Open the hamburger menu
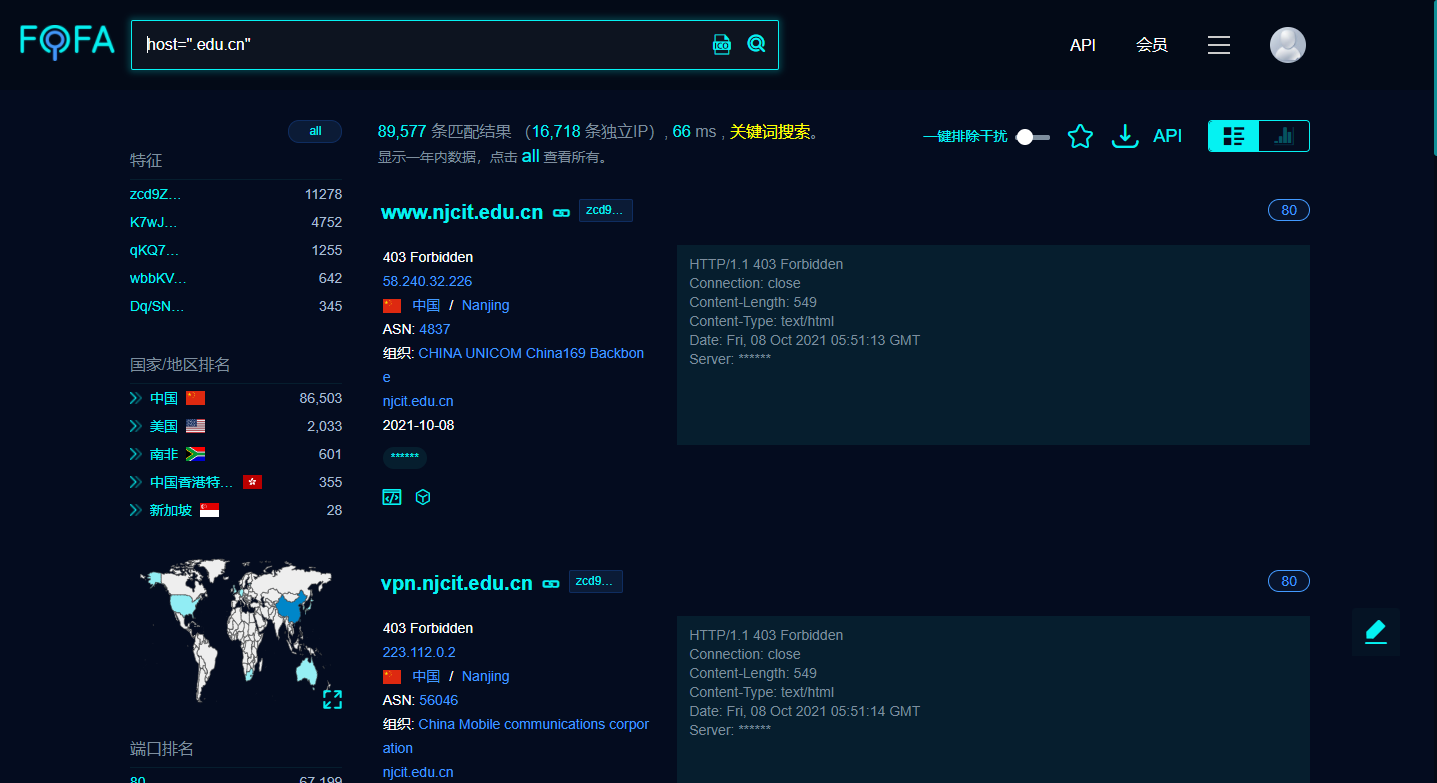The width and height of the screenshot is (1437, 783). [1218, 45]
